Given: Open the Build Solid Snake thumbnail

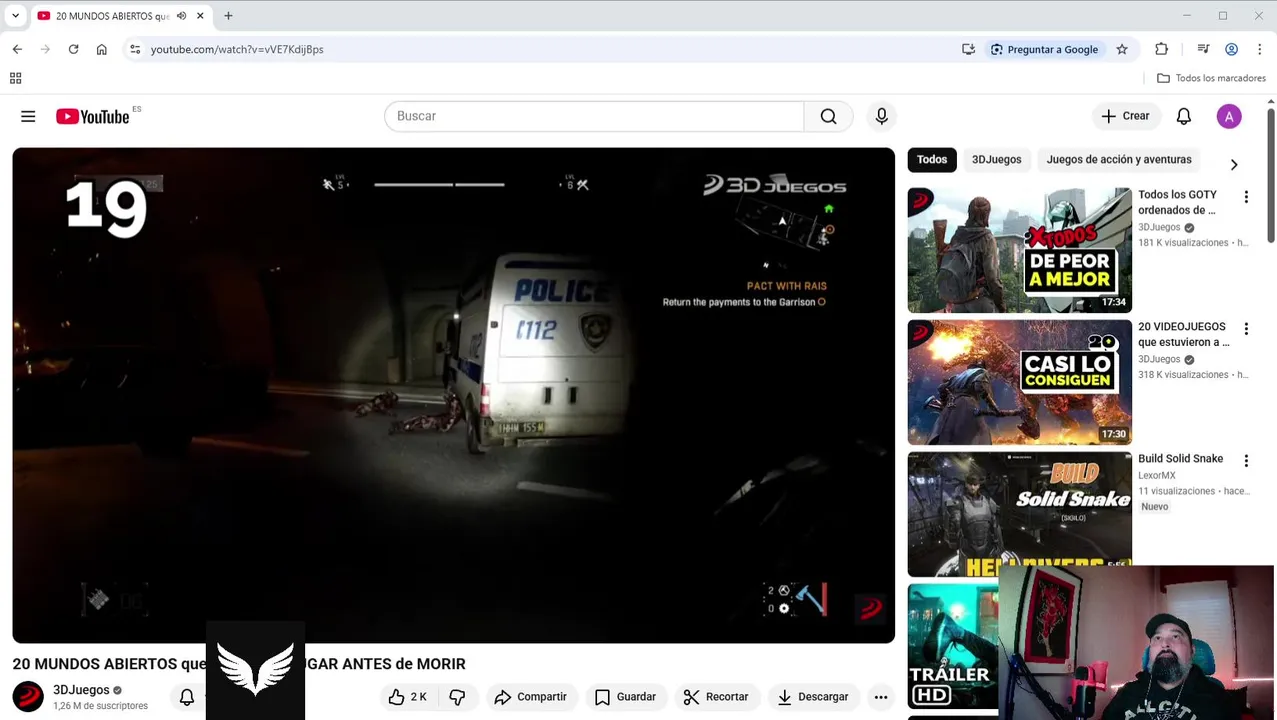Looking at the screenshot, I should pos(1019,514).
